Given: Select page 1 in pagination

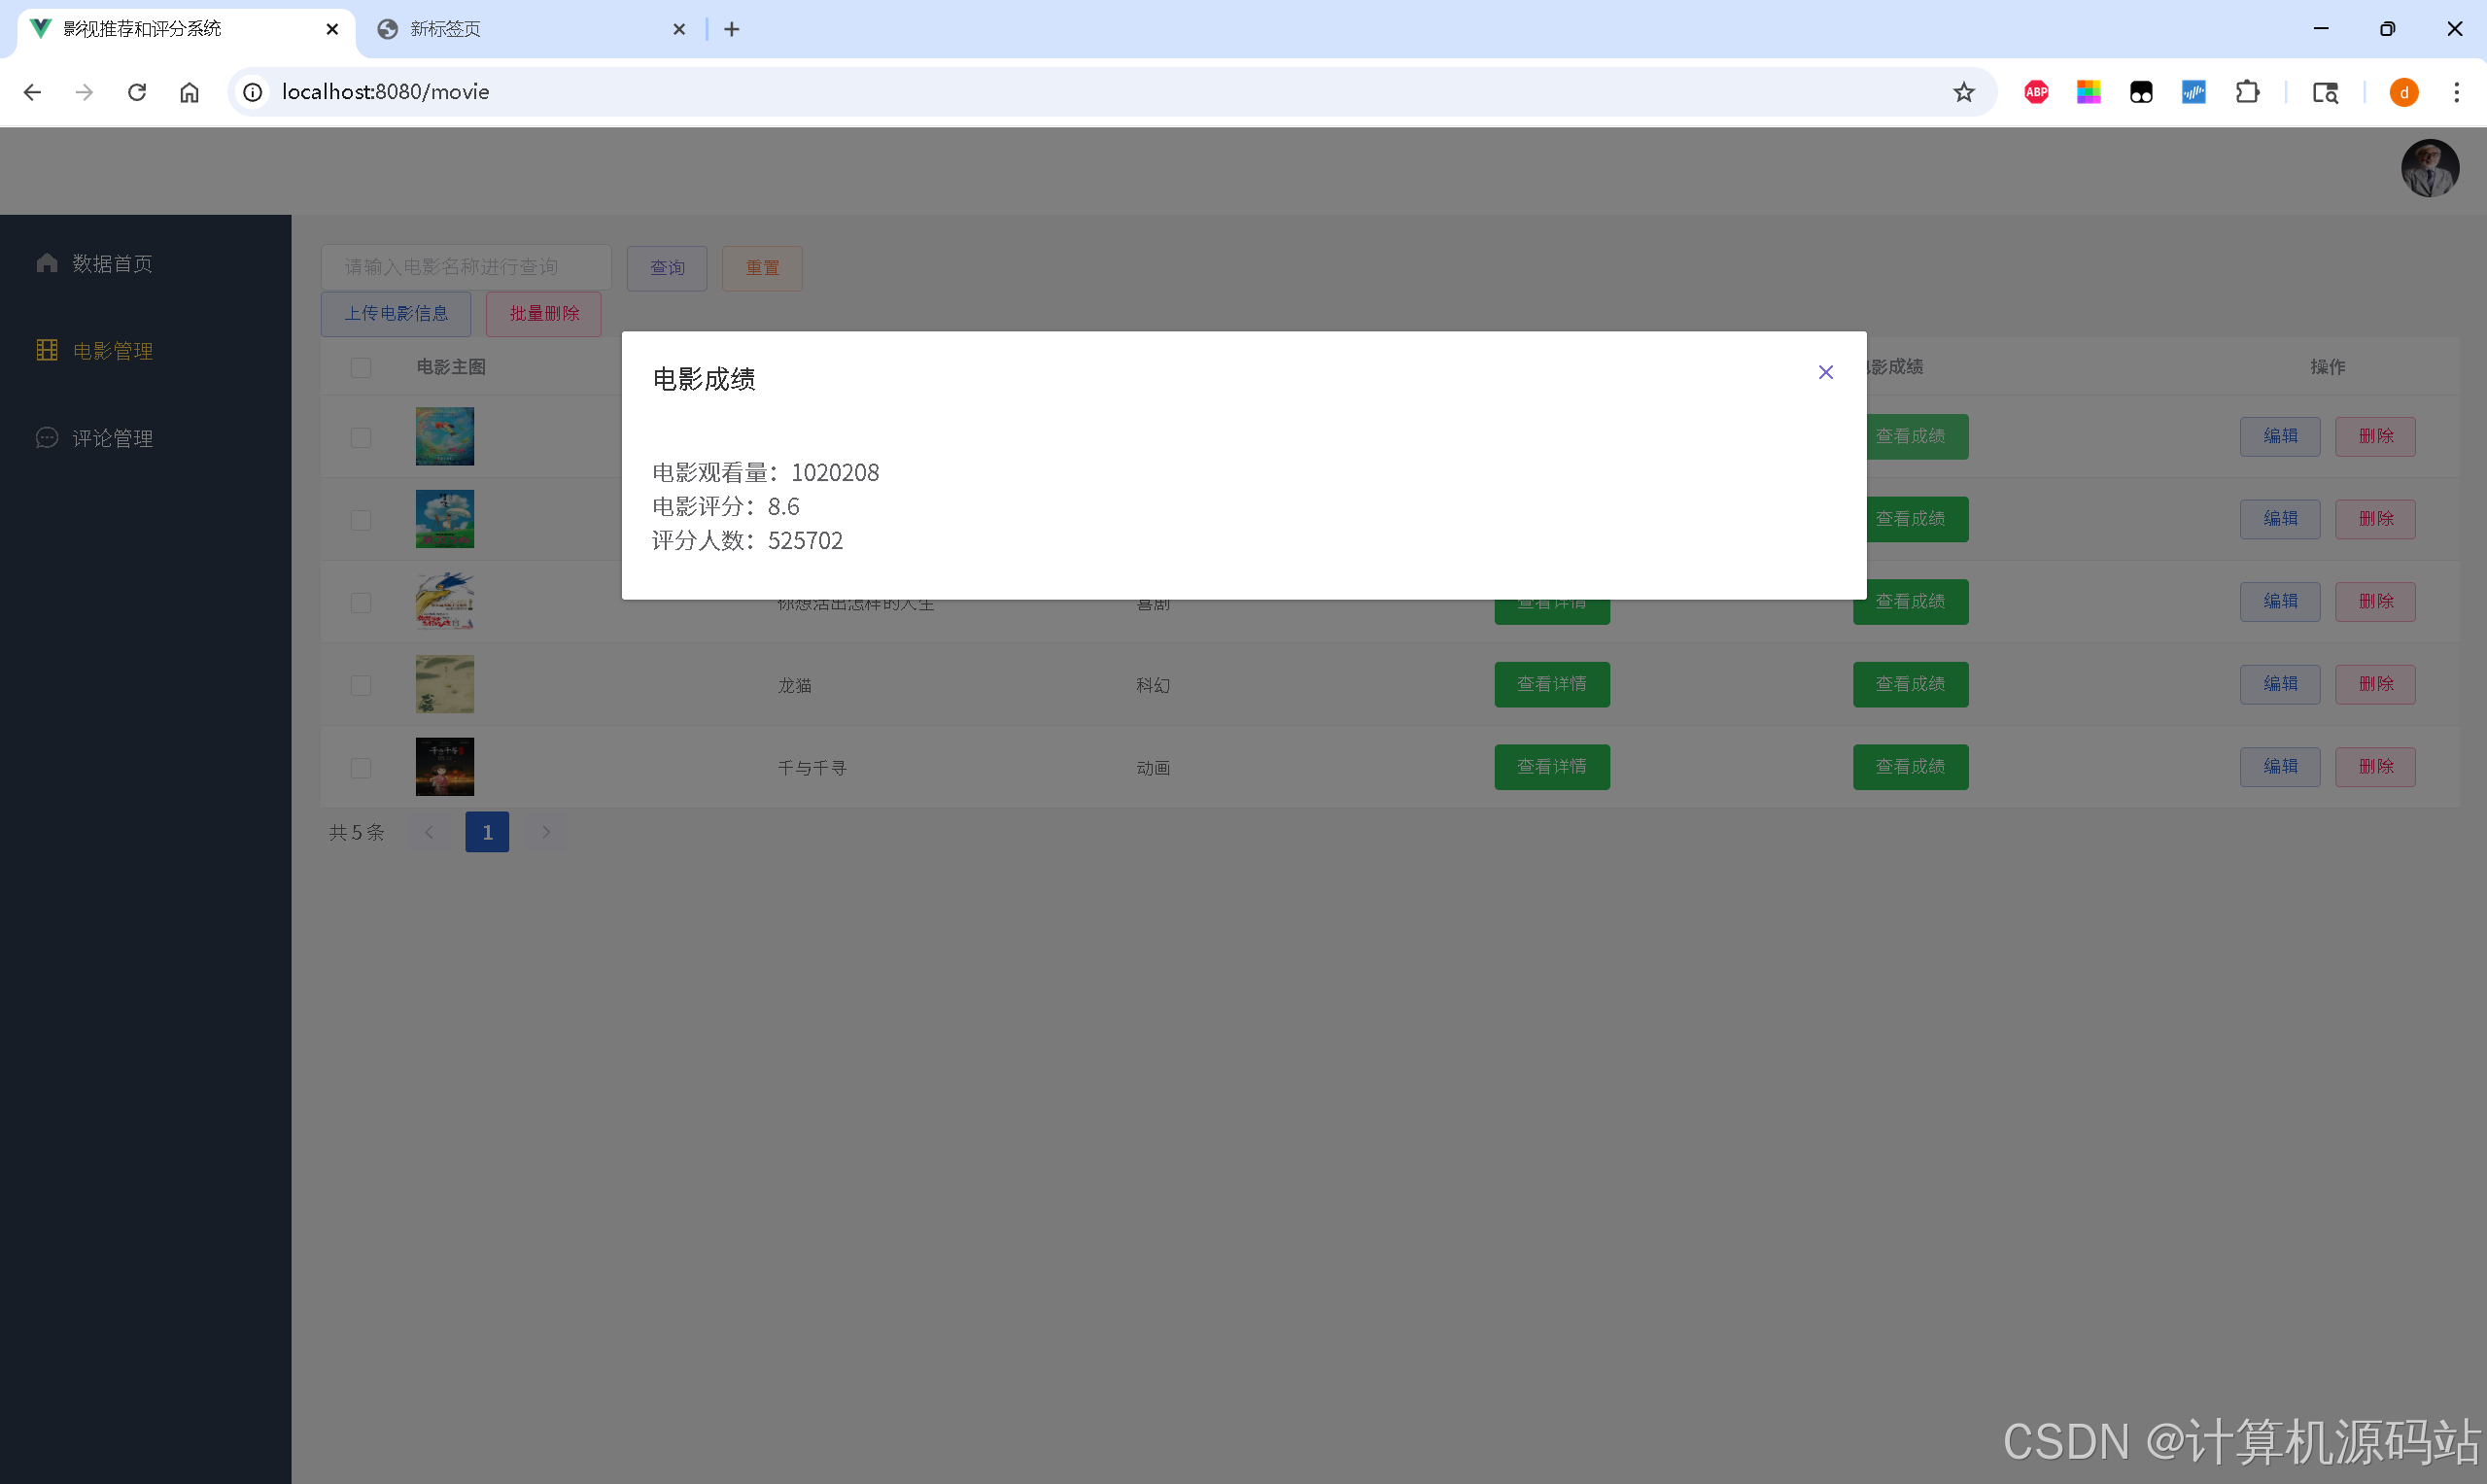Looking at the screenshot, I should coord(487,832).
